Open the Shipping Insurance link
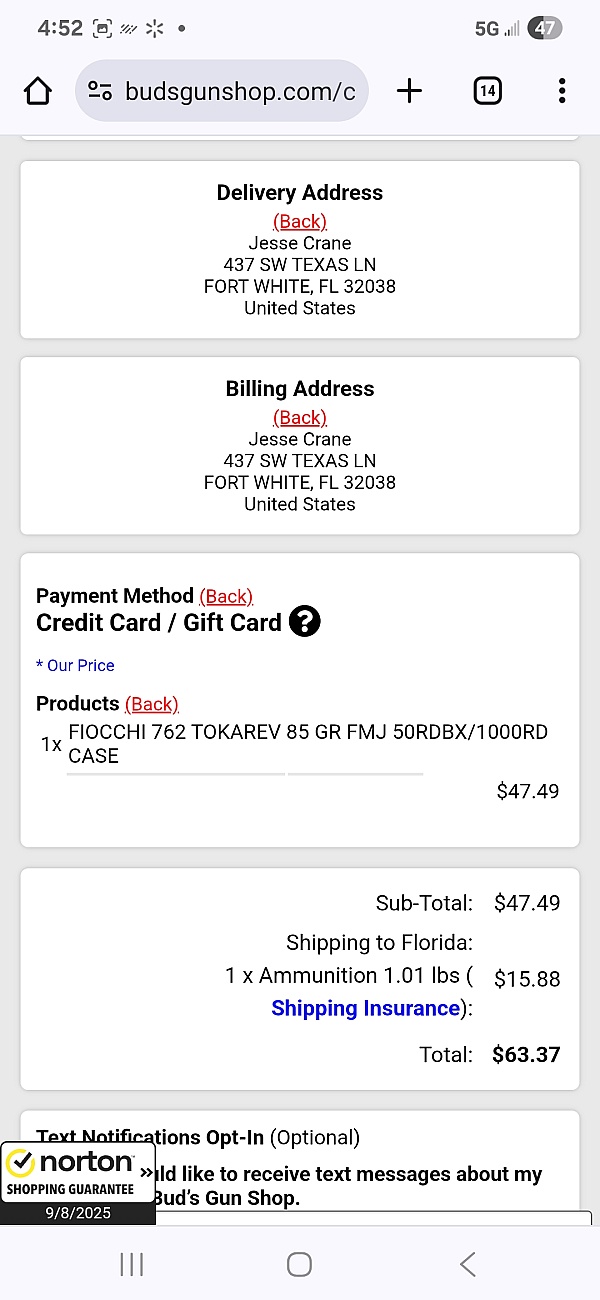Viewport: 600px width, 1300px height. point(365,1008)
